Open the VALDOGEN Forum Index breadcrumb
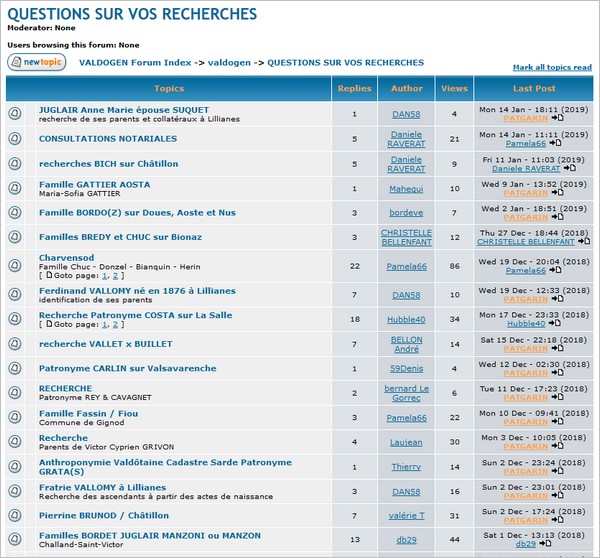Screen dimensions: 600x558 [135, 63]
